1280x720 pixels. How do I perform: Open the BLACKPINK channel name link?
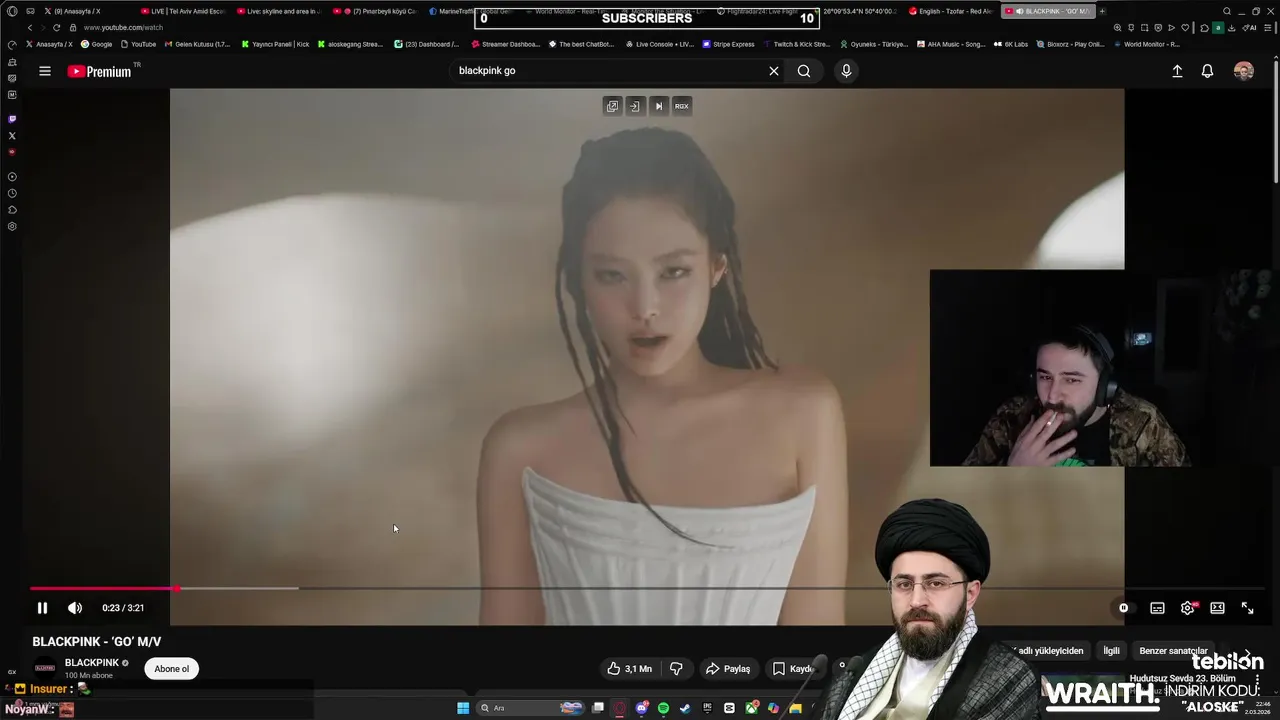click(x=92, y=662)
